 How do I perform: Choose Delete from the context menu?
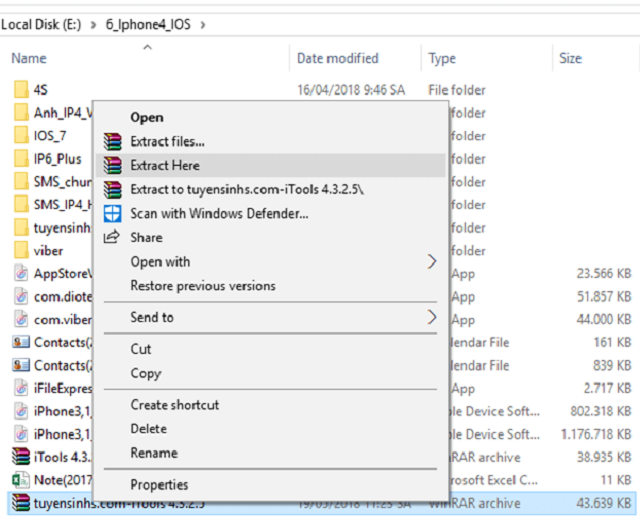coord(270,429)
